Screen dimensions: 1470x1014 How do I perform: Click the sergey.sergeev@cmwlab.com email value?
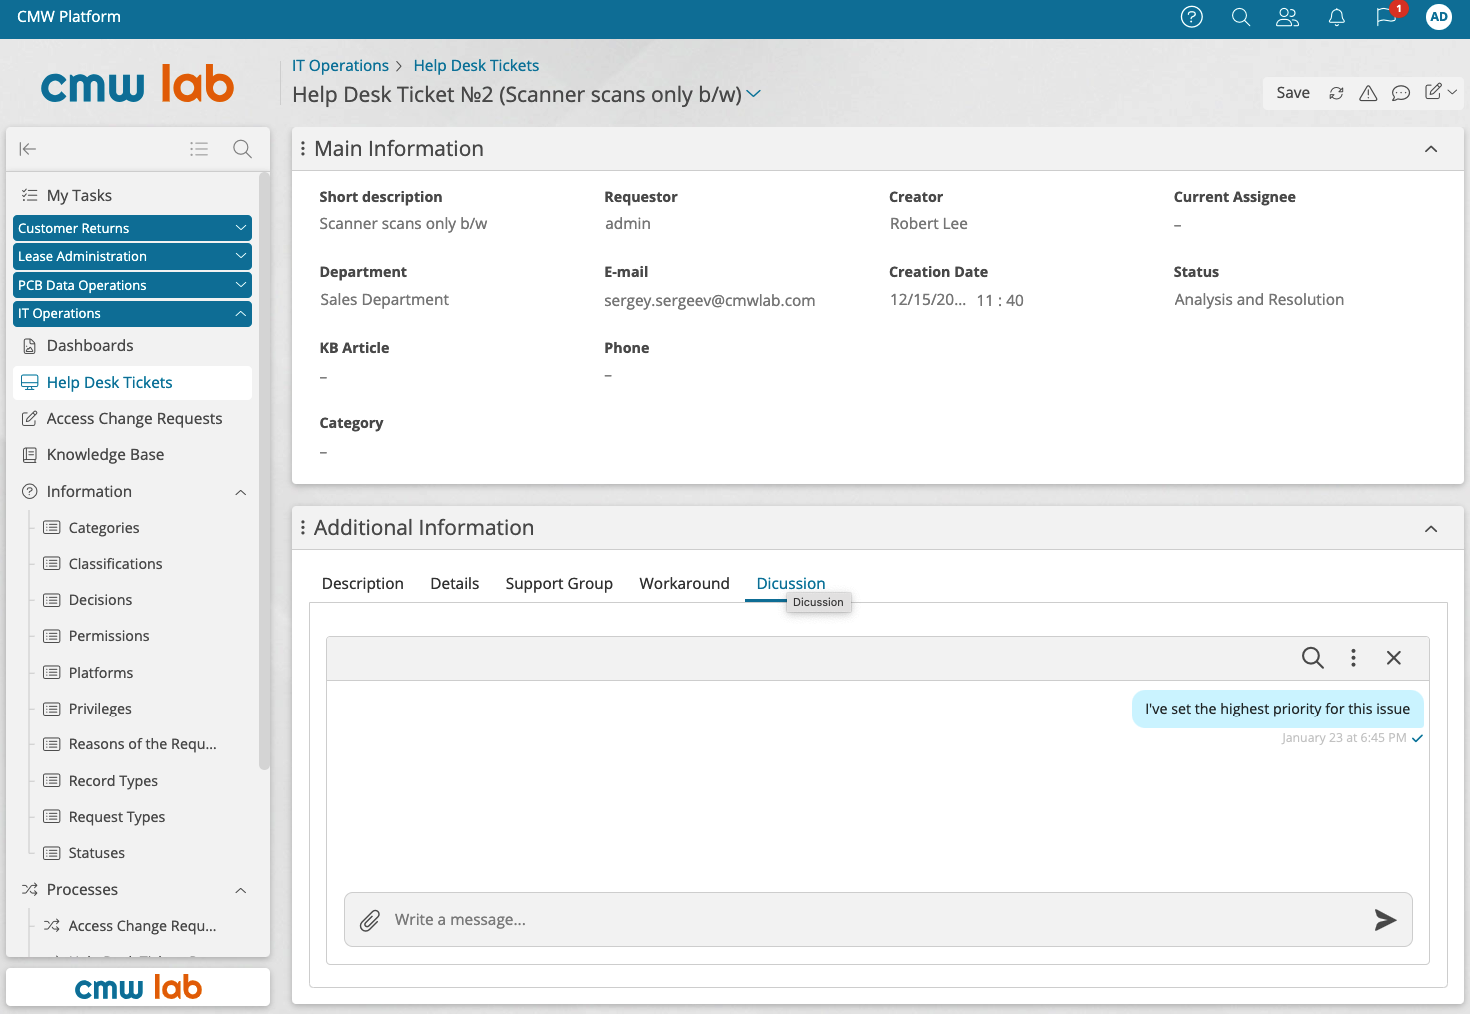click(709, 301)
